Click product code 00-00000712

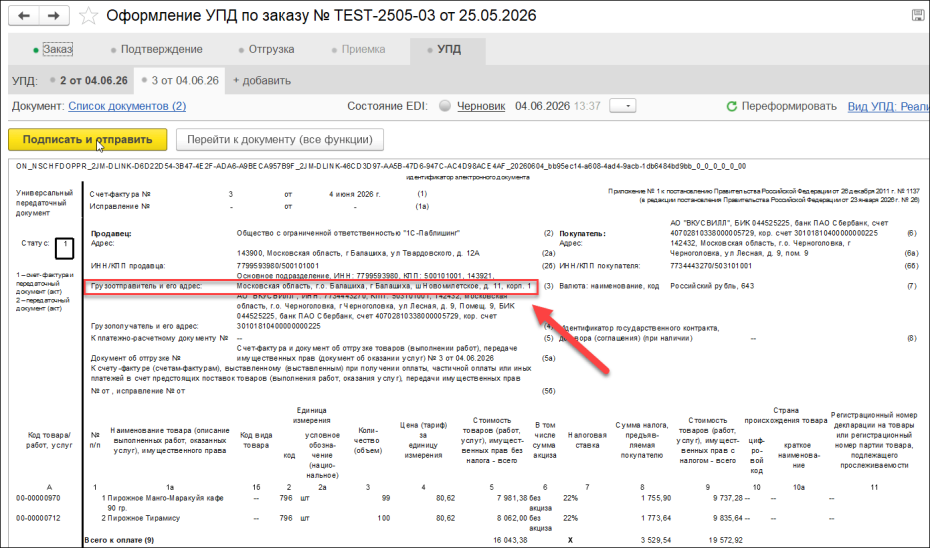(38, 518)
